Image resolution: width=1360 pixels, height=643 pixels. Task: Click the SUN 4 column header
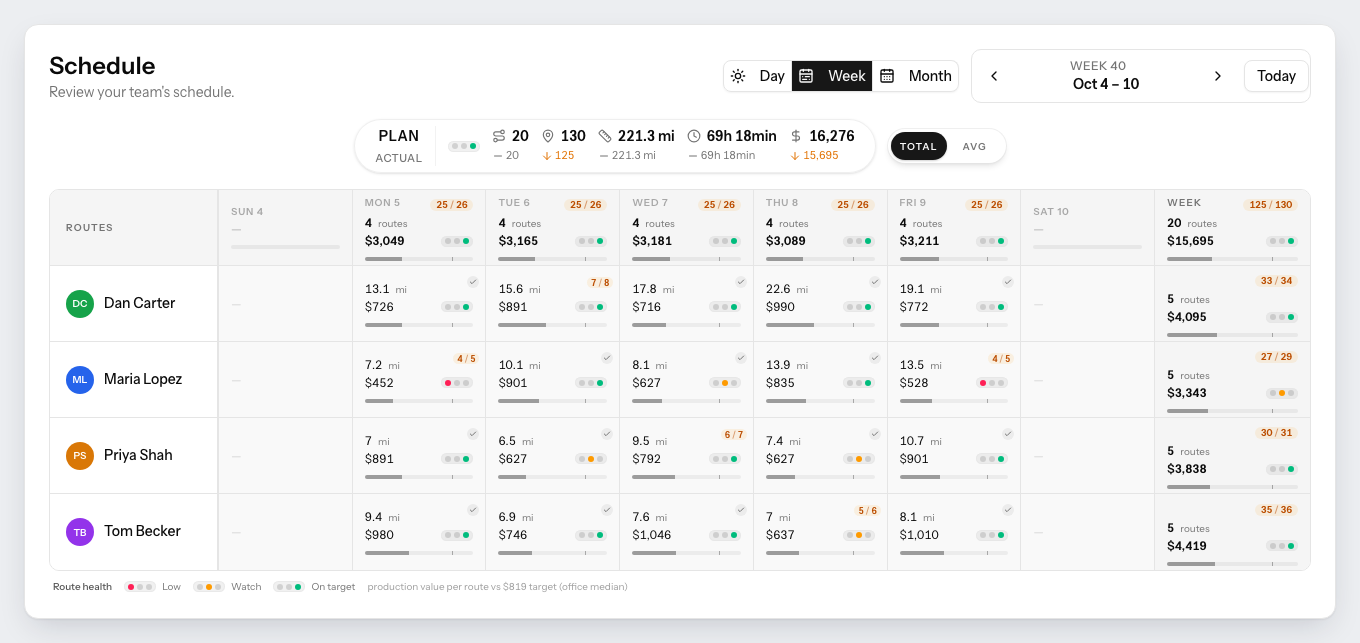tap(285, 227)
